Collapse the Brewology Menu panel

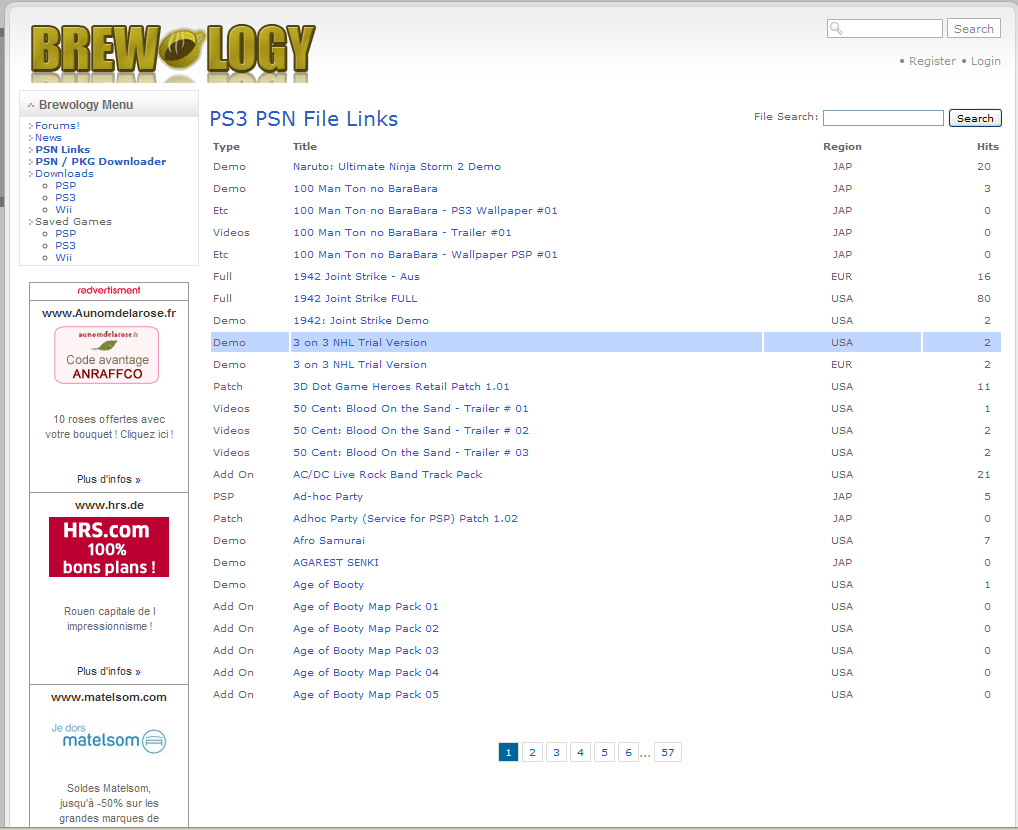pos(31,105)
